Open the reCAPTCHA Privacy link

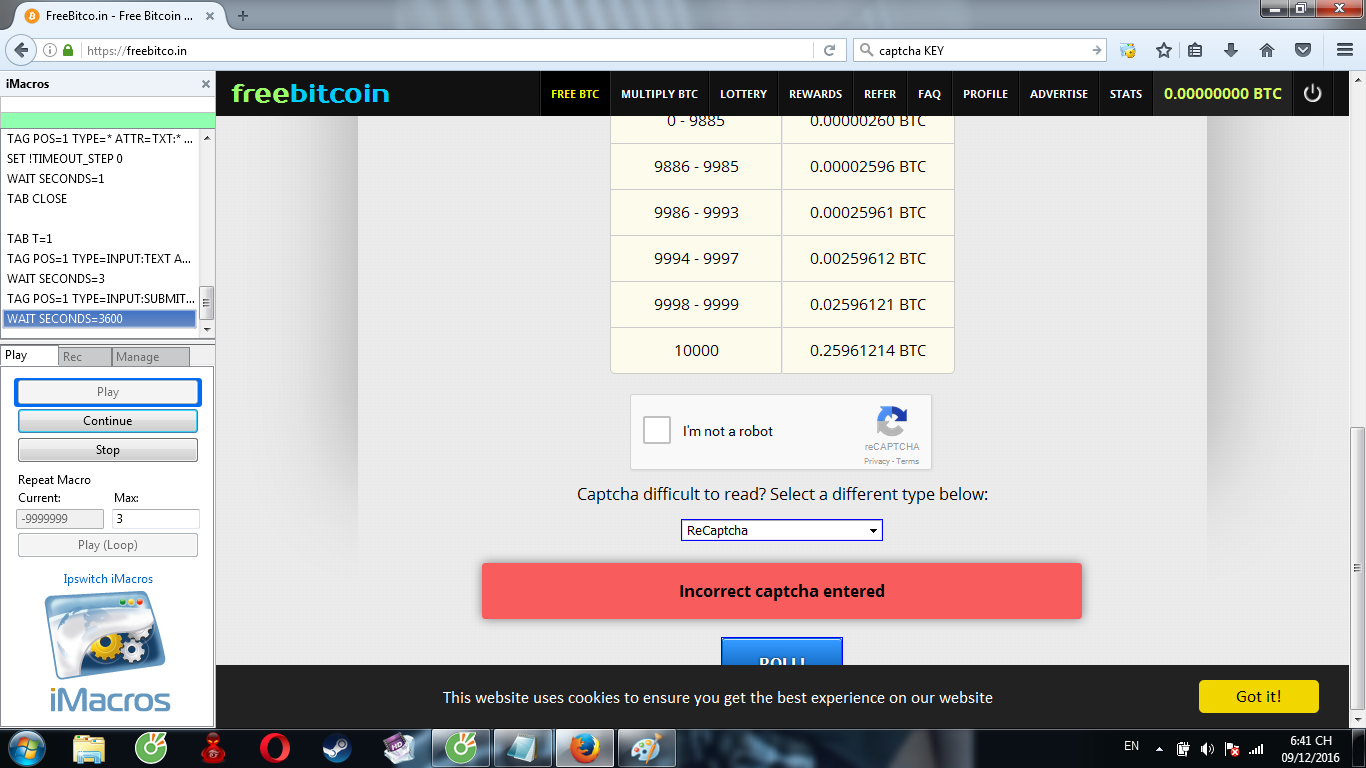coord(876,461)
